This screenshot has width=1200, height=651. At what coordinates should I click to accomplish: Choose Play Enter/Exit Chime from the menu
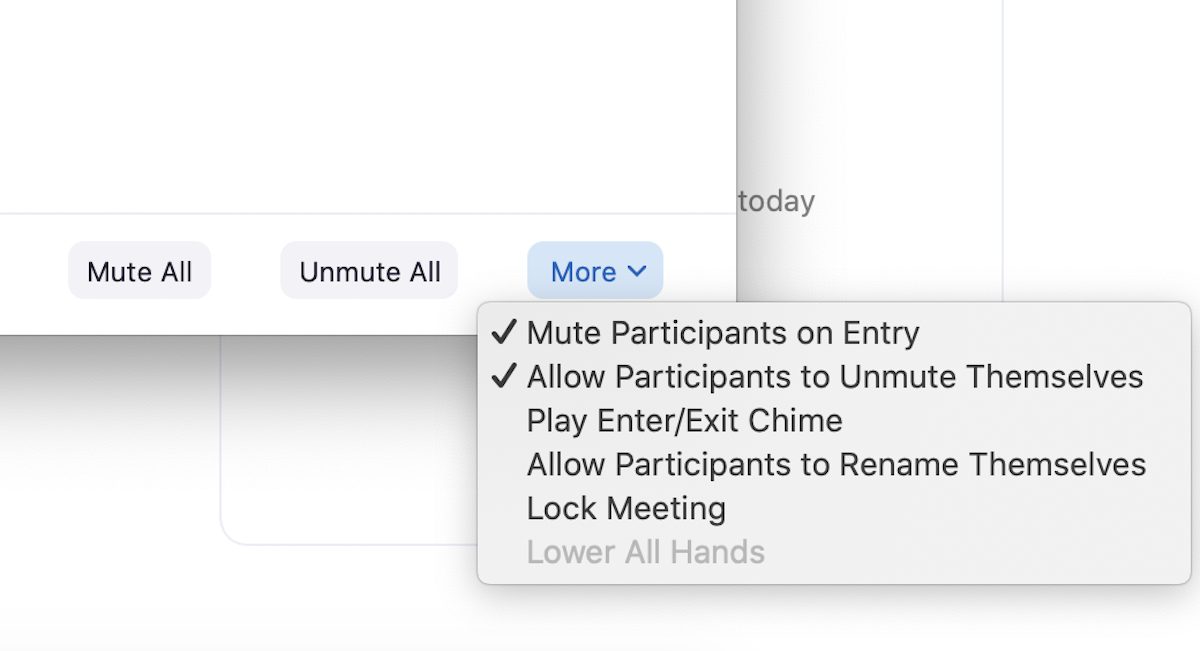(x=684, y=420)
